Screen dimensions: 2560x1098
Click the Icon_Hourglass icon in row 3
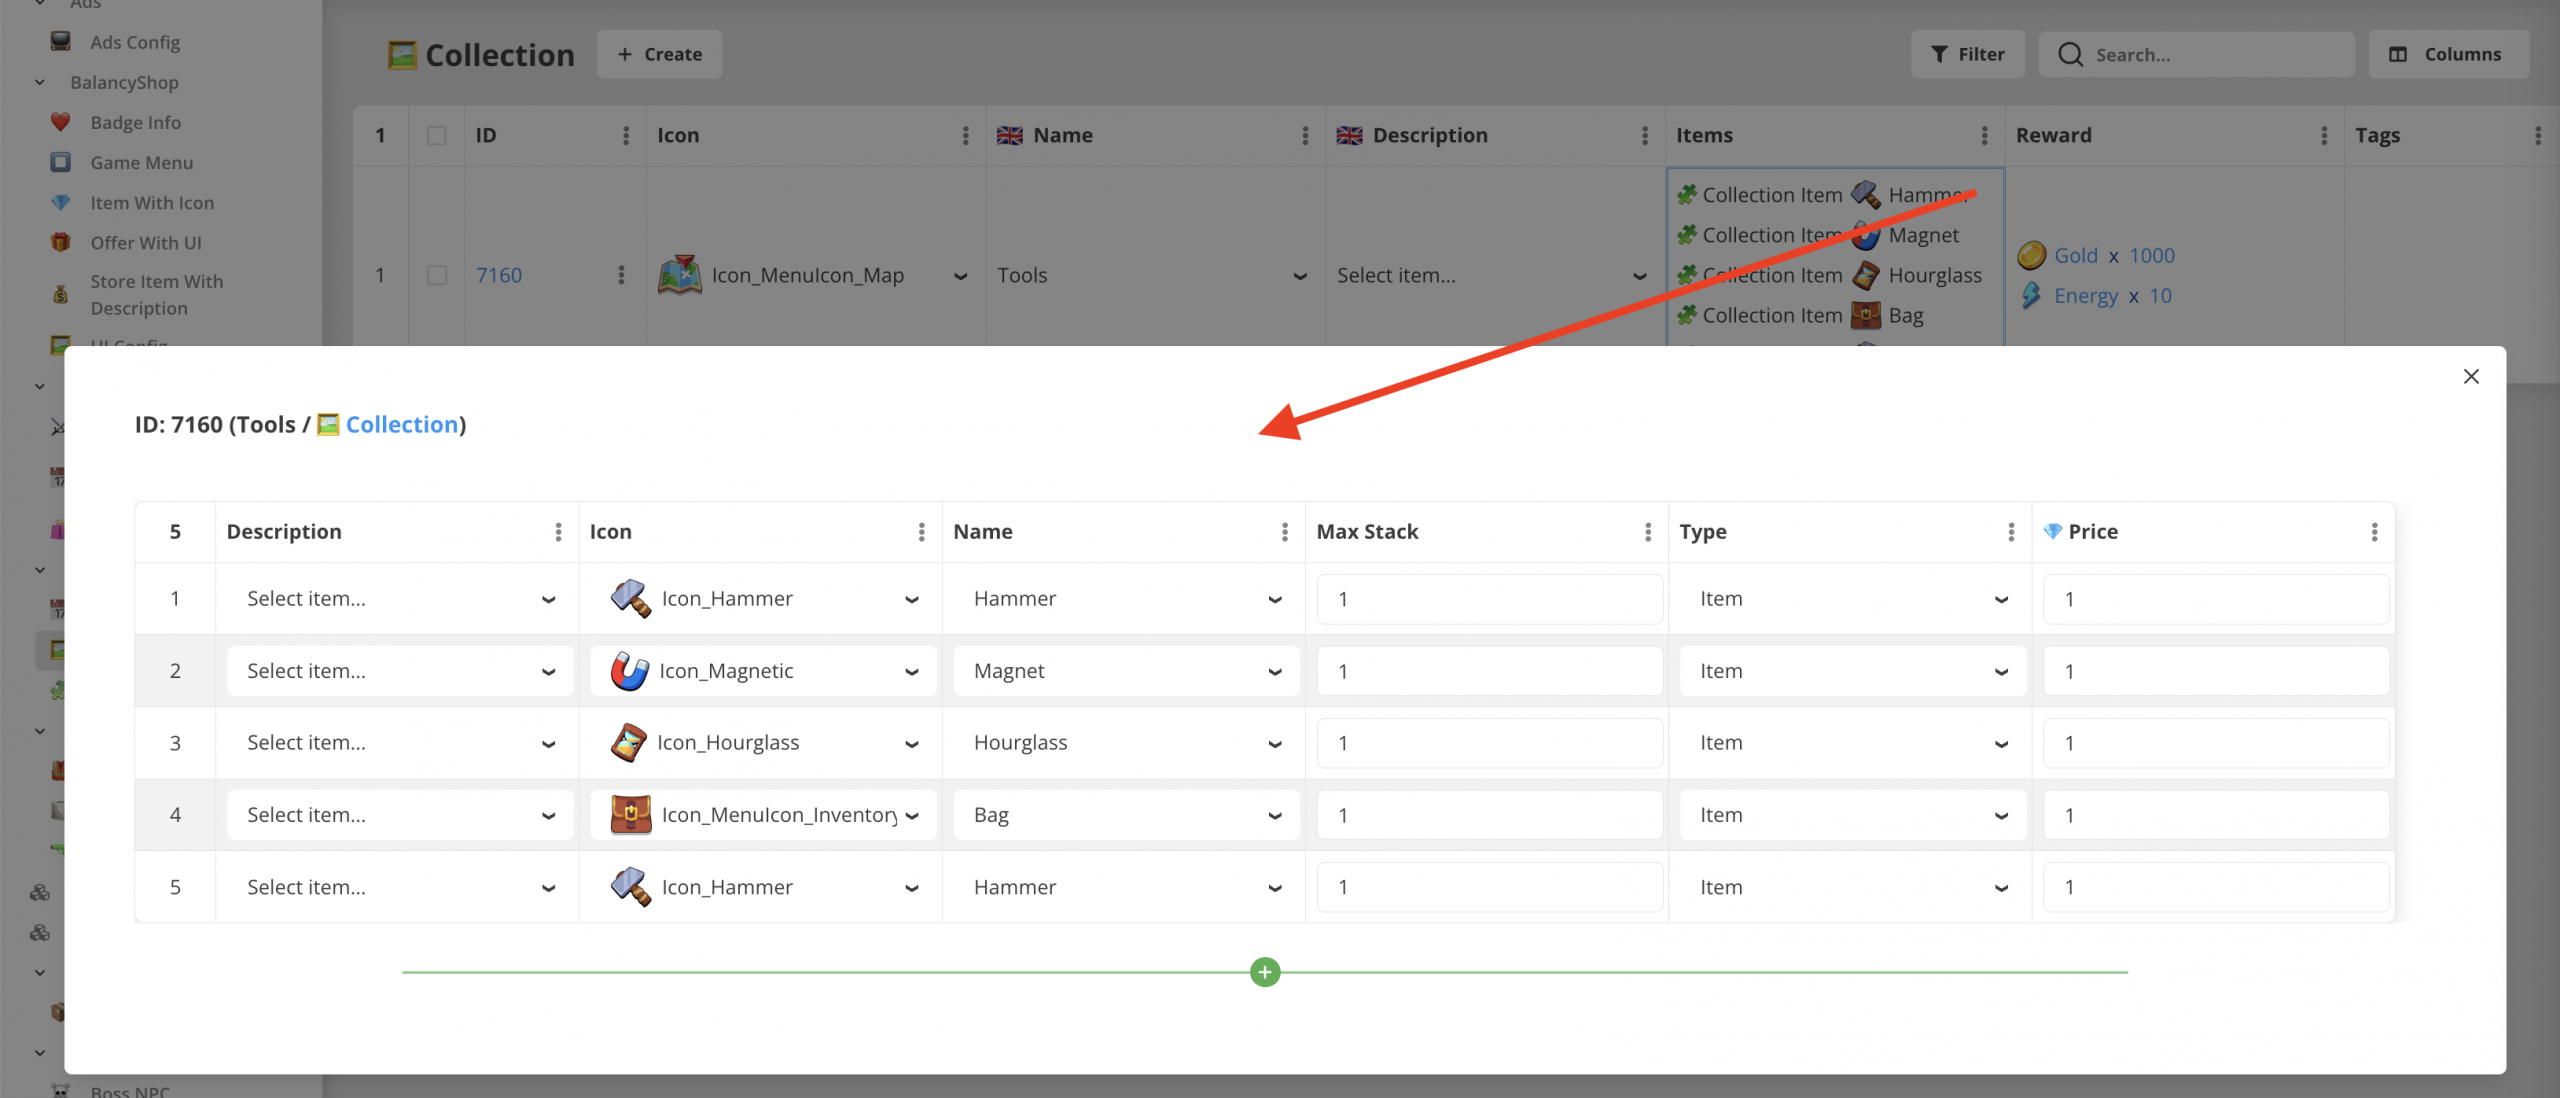pos(628,743)
